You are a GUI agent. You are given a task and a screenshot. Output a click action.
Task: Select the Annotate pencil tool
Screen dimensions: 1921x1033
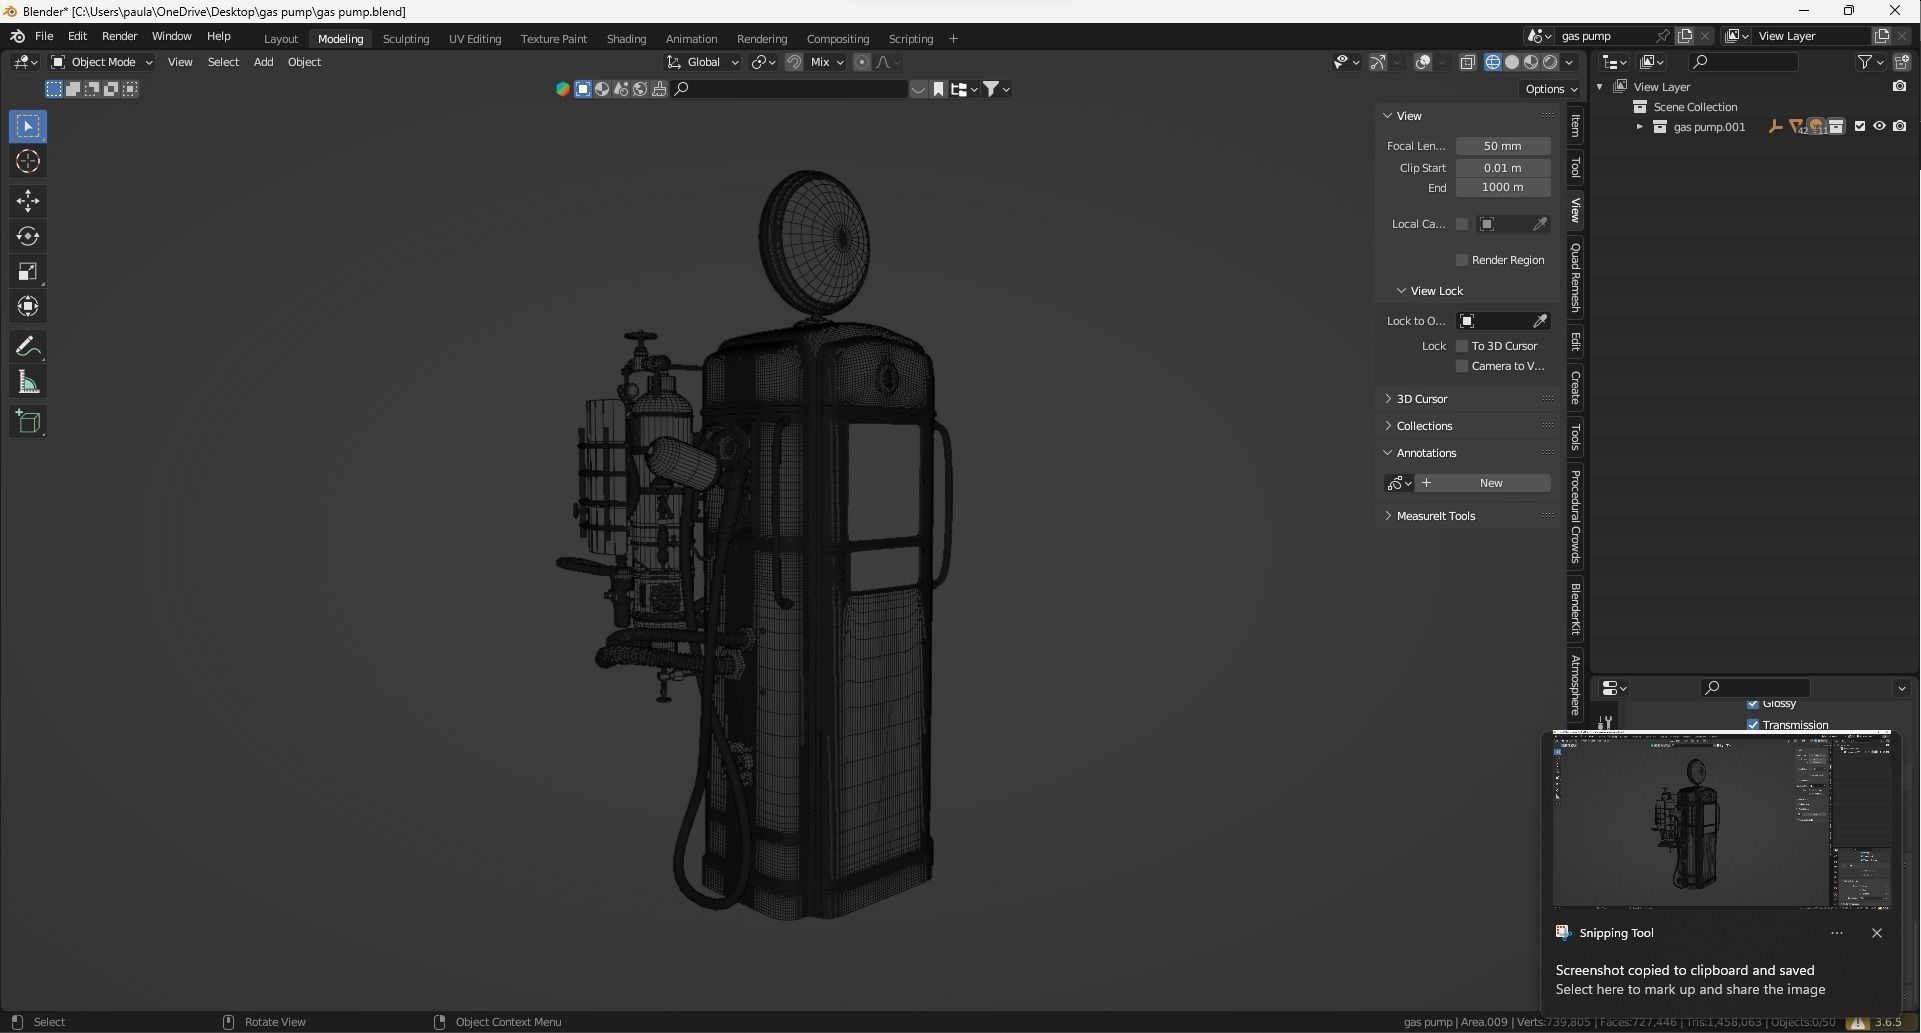click(x=28, y=347)
